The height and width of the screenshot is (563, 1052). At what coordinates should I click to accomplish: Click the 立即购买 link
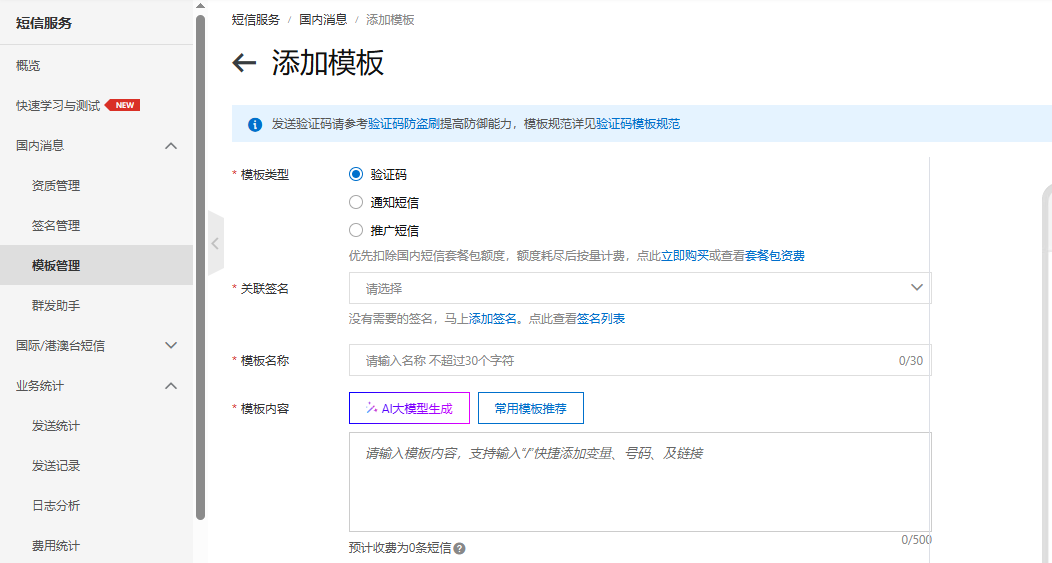point(684,256)
